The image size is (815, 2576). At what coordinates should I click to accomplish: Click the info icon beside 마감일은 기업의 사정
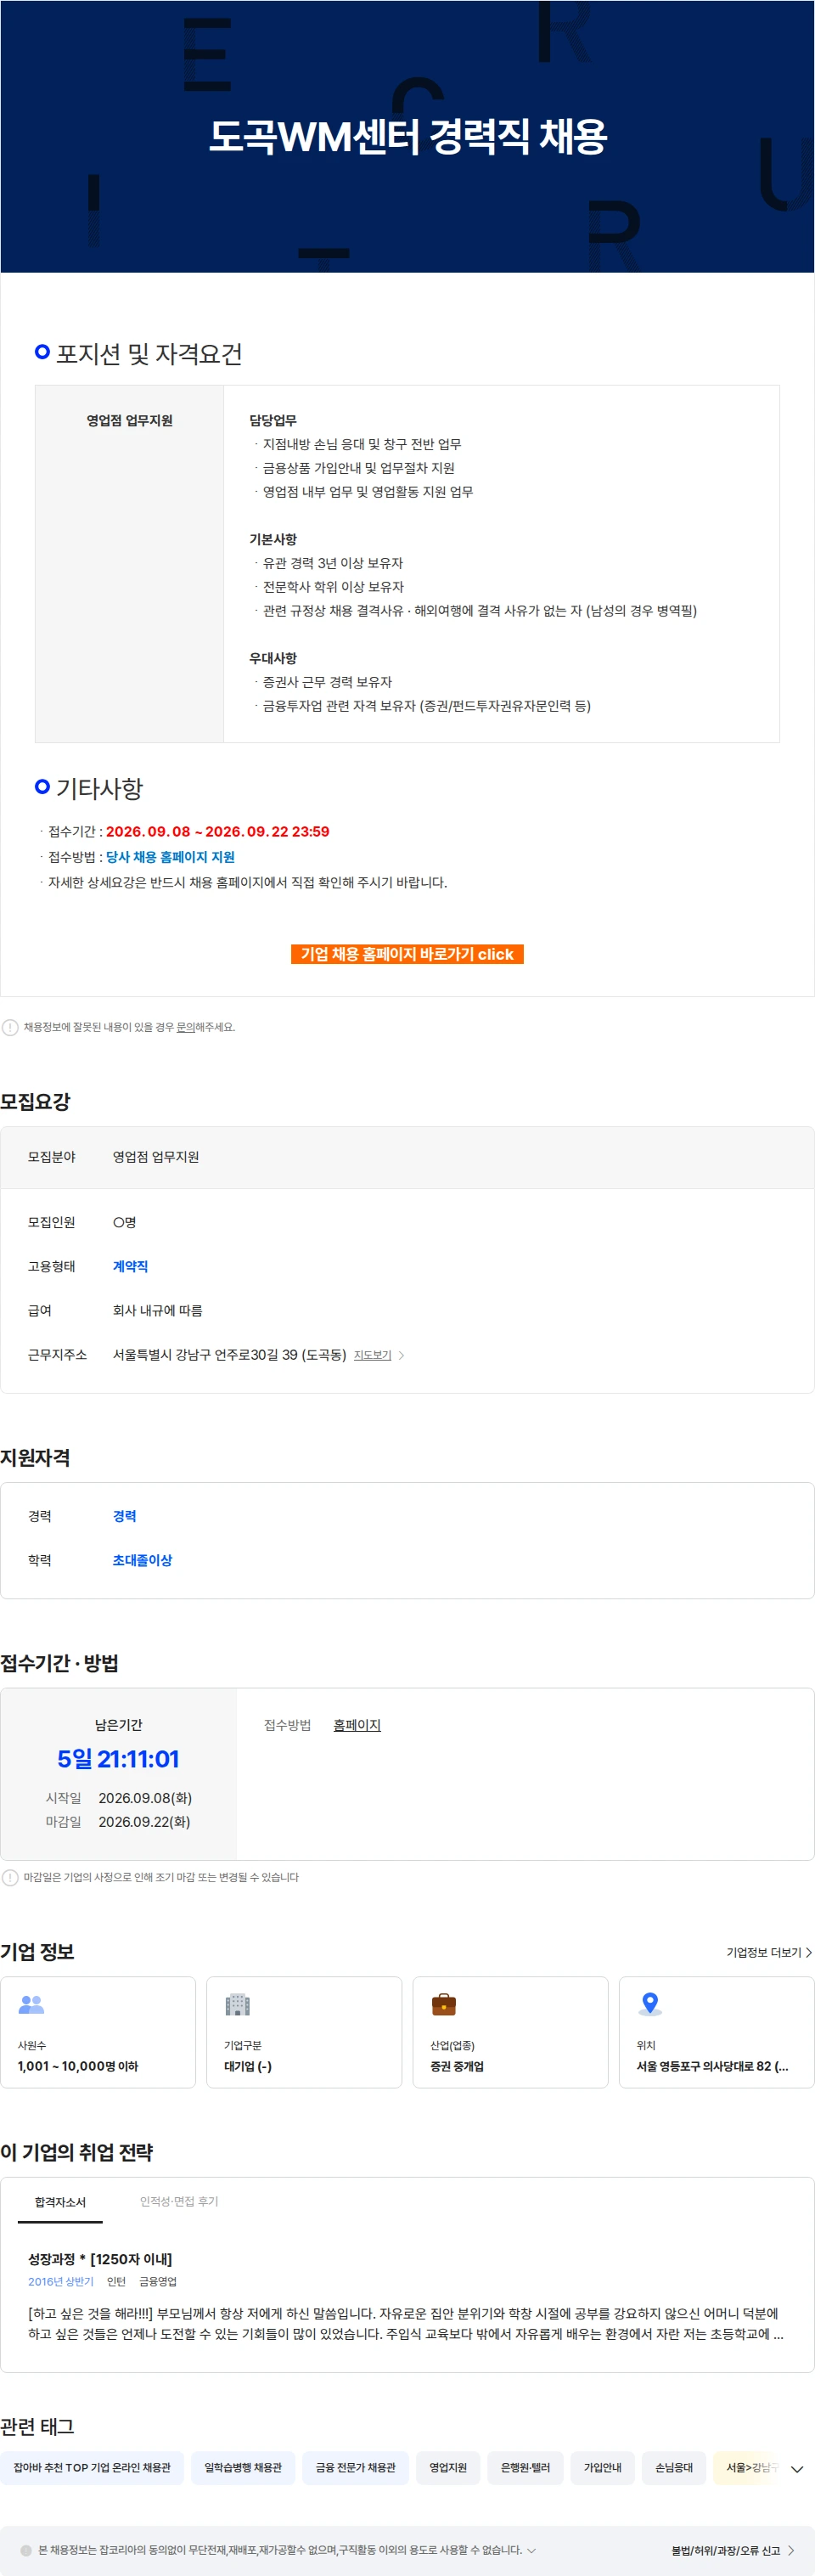(10, 1877)
